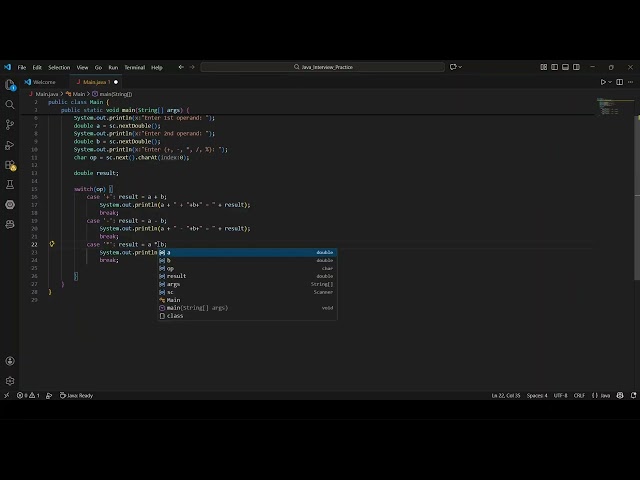Open the View menu
This screenshot has height=480, width=640.
point(82,67)
